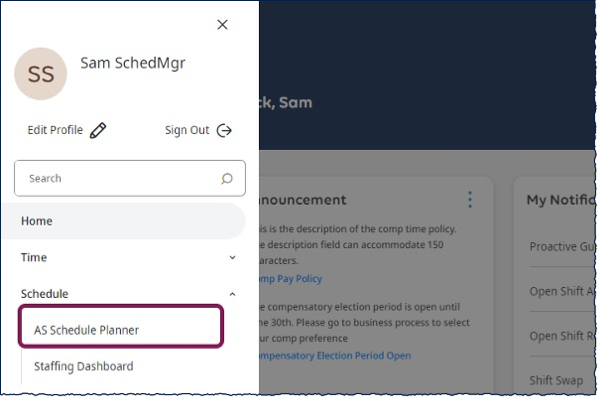The image size is (598, 397).
Task: Open Compensatory Election Period Open link
Action: (335, 355)
